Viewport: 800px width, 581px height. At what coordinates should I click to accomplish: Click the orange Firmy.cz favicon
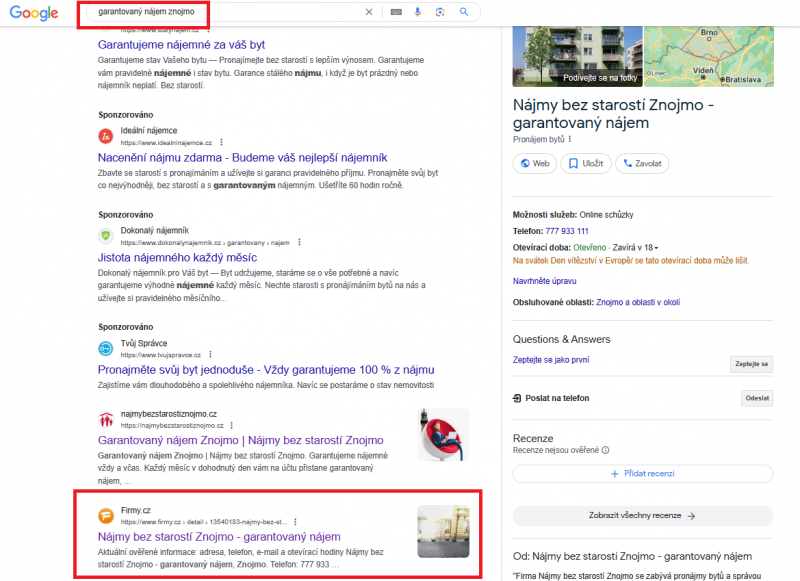pyautogui.click(x=106, y=516)
